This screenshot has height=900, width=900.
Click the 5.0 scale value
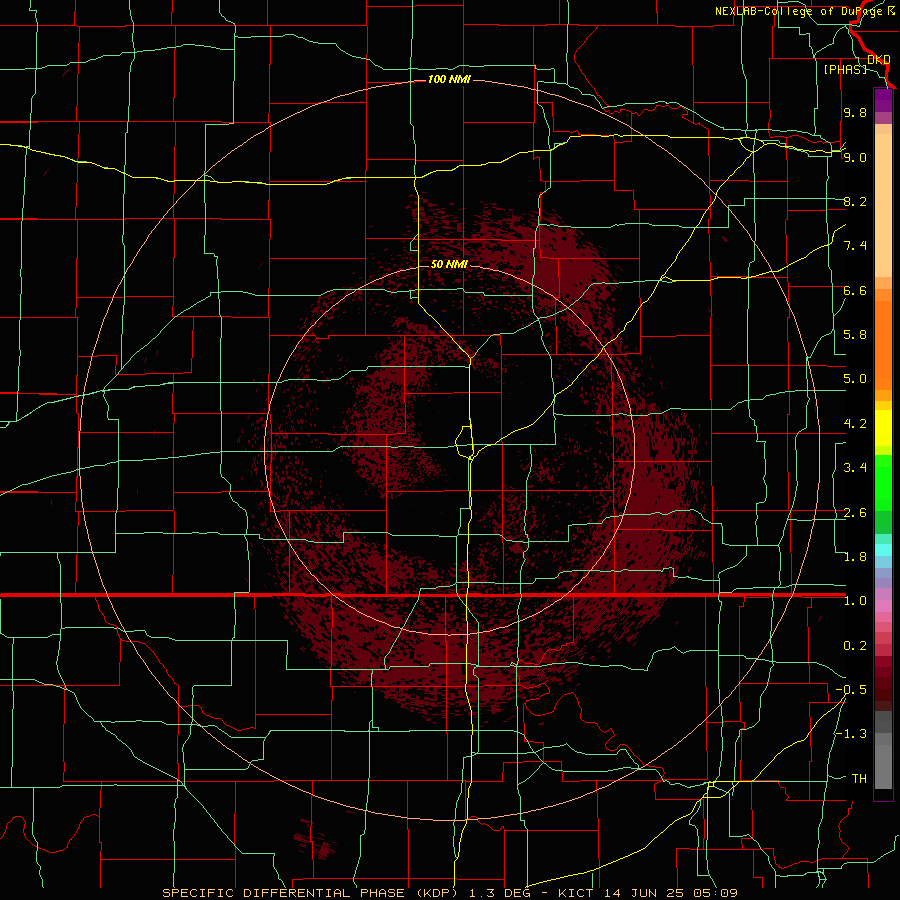[855, 379]
